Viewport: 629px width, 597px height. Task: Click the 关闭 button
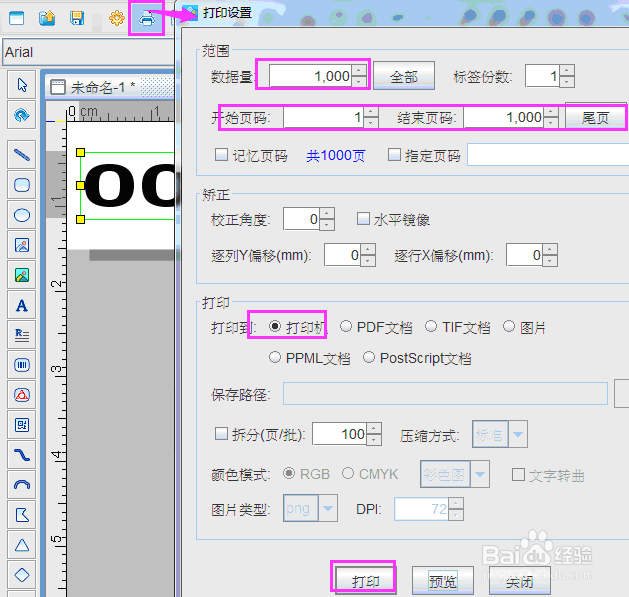point(519,581)
